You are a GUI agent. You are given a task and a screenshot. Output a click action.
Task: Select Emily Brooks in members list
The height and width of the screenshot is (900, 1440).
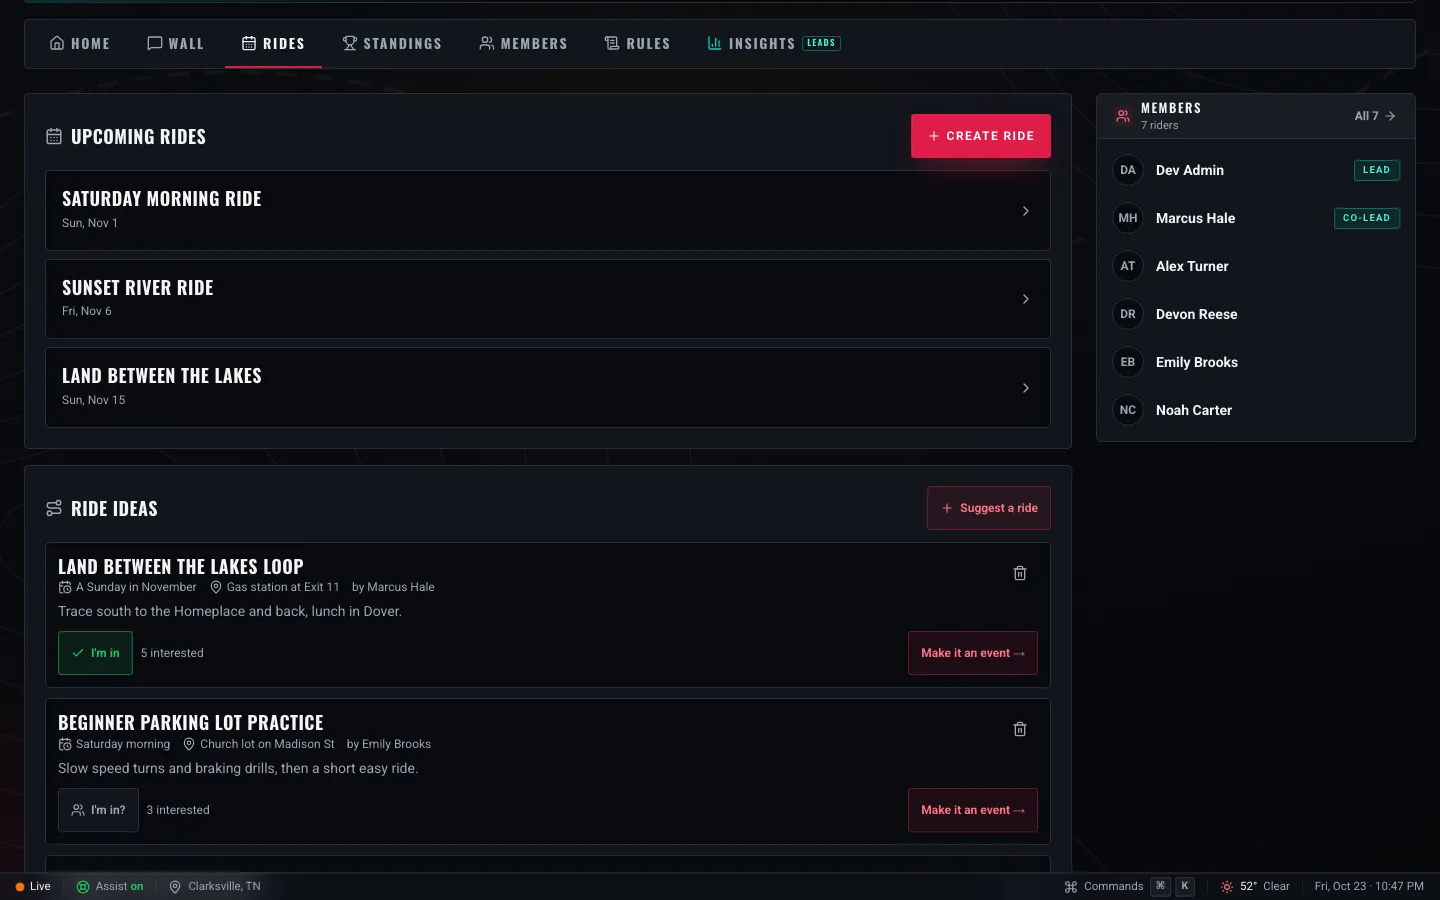(1256, 362)
